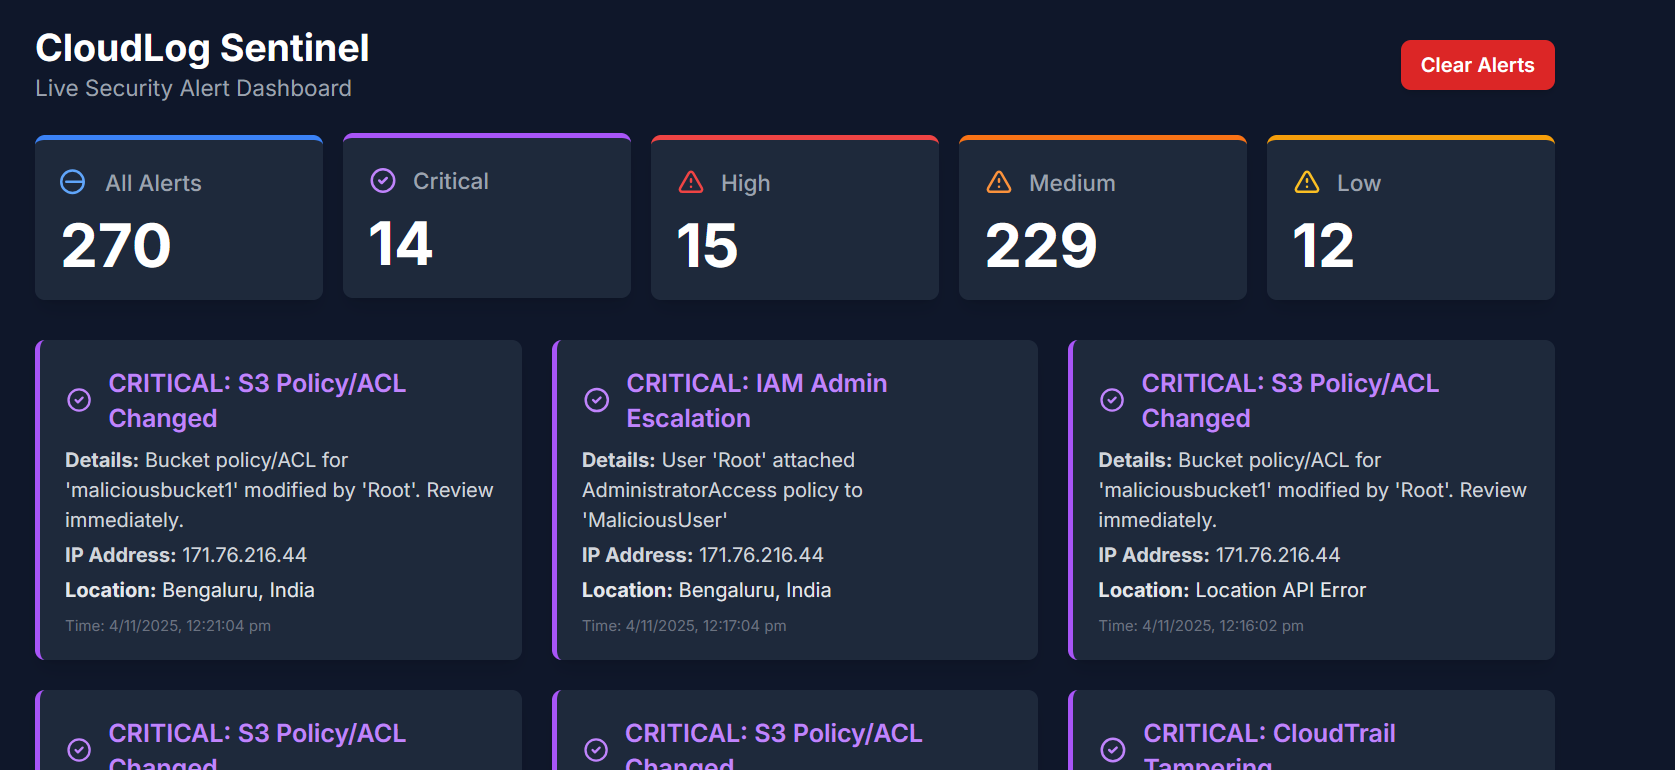The width and height of the screenshot is (1675, 770).
Task: Click the Critical check-circle icon in summary card
Action: (383, 180)
